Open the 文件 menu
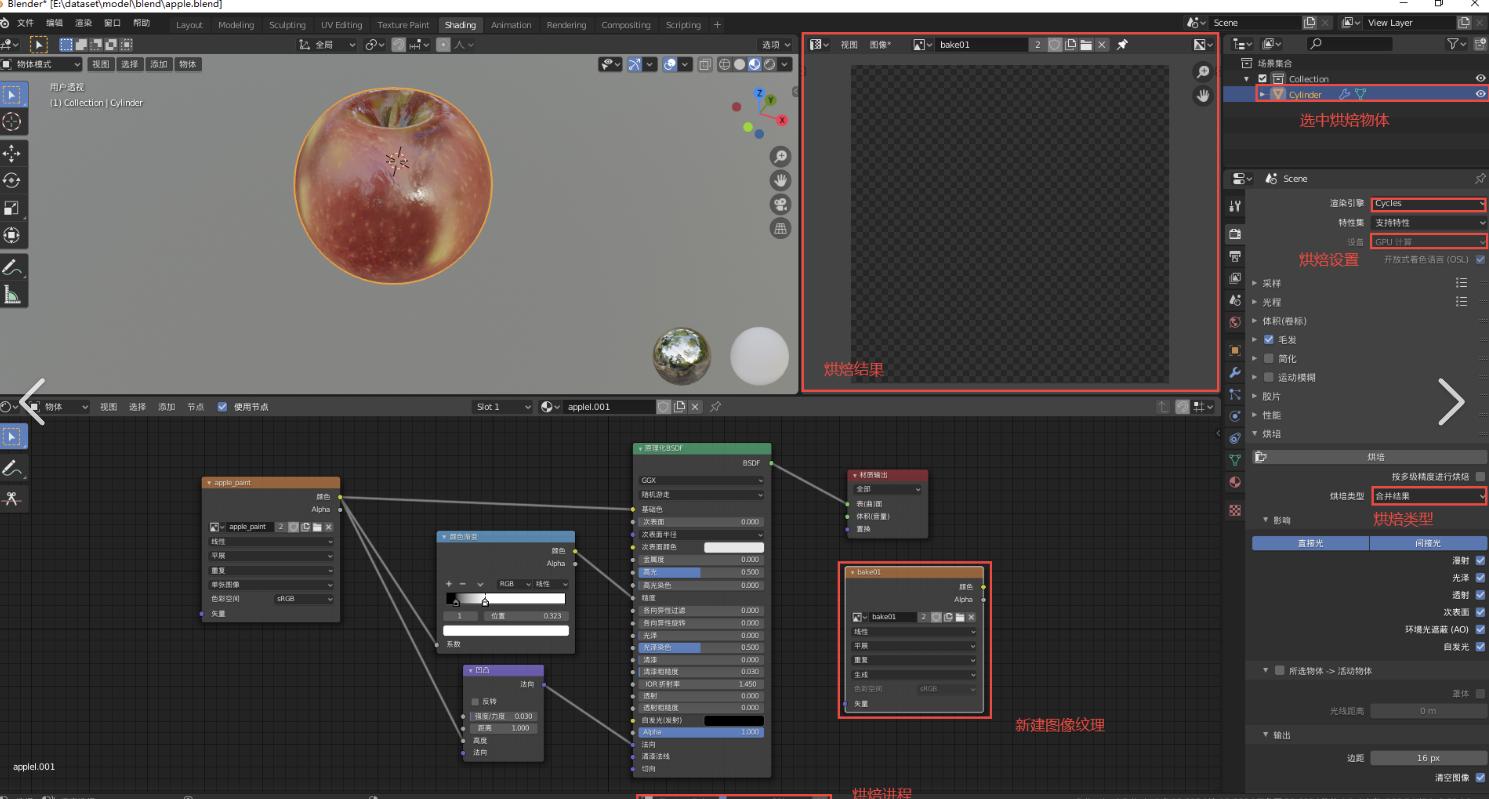Image resolution: width=1489 pixels, height=799 pixels. click(25, 23)
